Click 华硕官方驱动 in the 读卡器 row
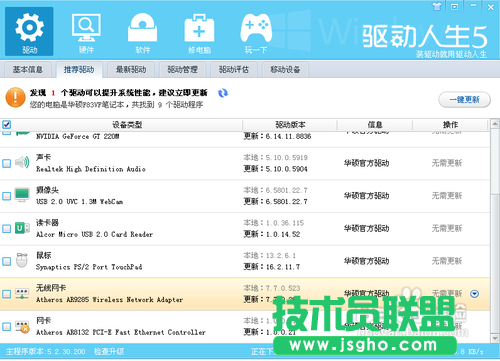This screenshot has width=500, height=361. coord(366,229)
